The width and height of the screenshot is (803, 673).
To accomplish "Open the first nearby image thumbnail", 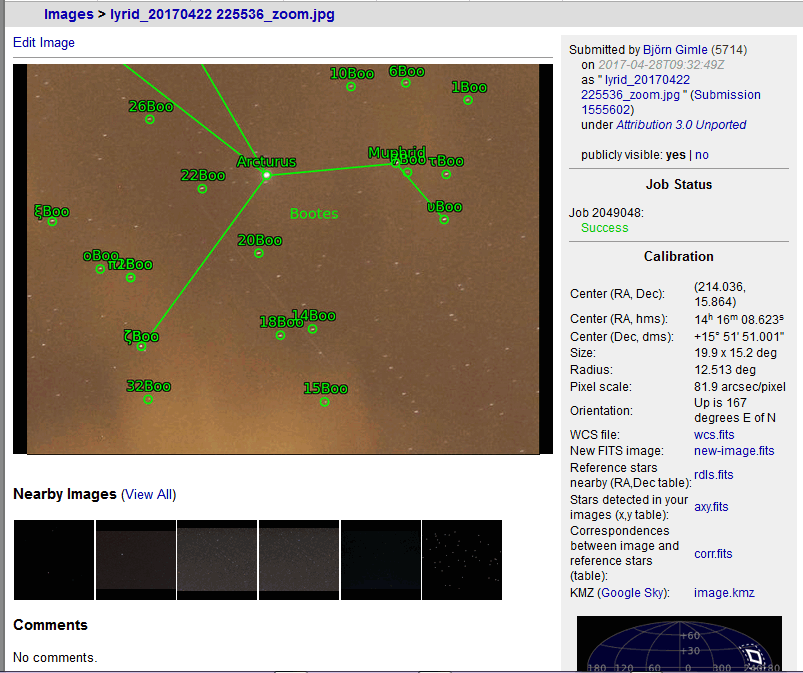I will click(54, 560).
